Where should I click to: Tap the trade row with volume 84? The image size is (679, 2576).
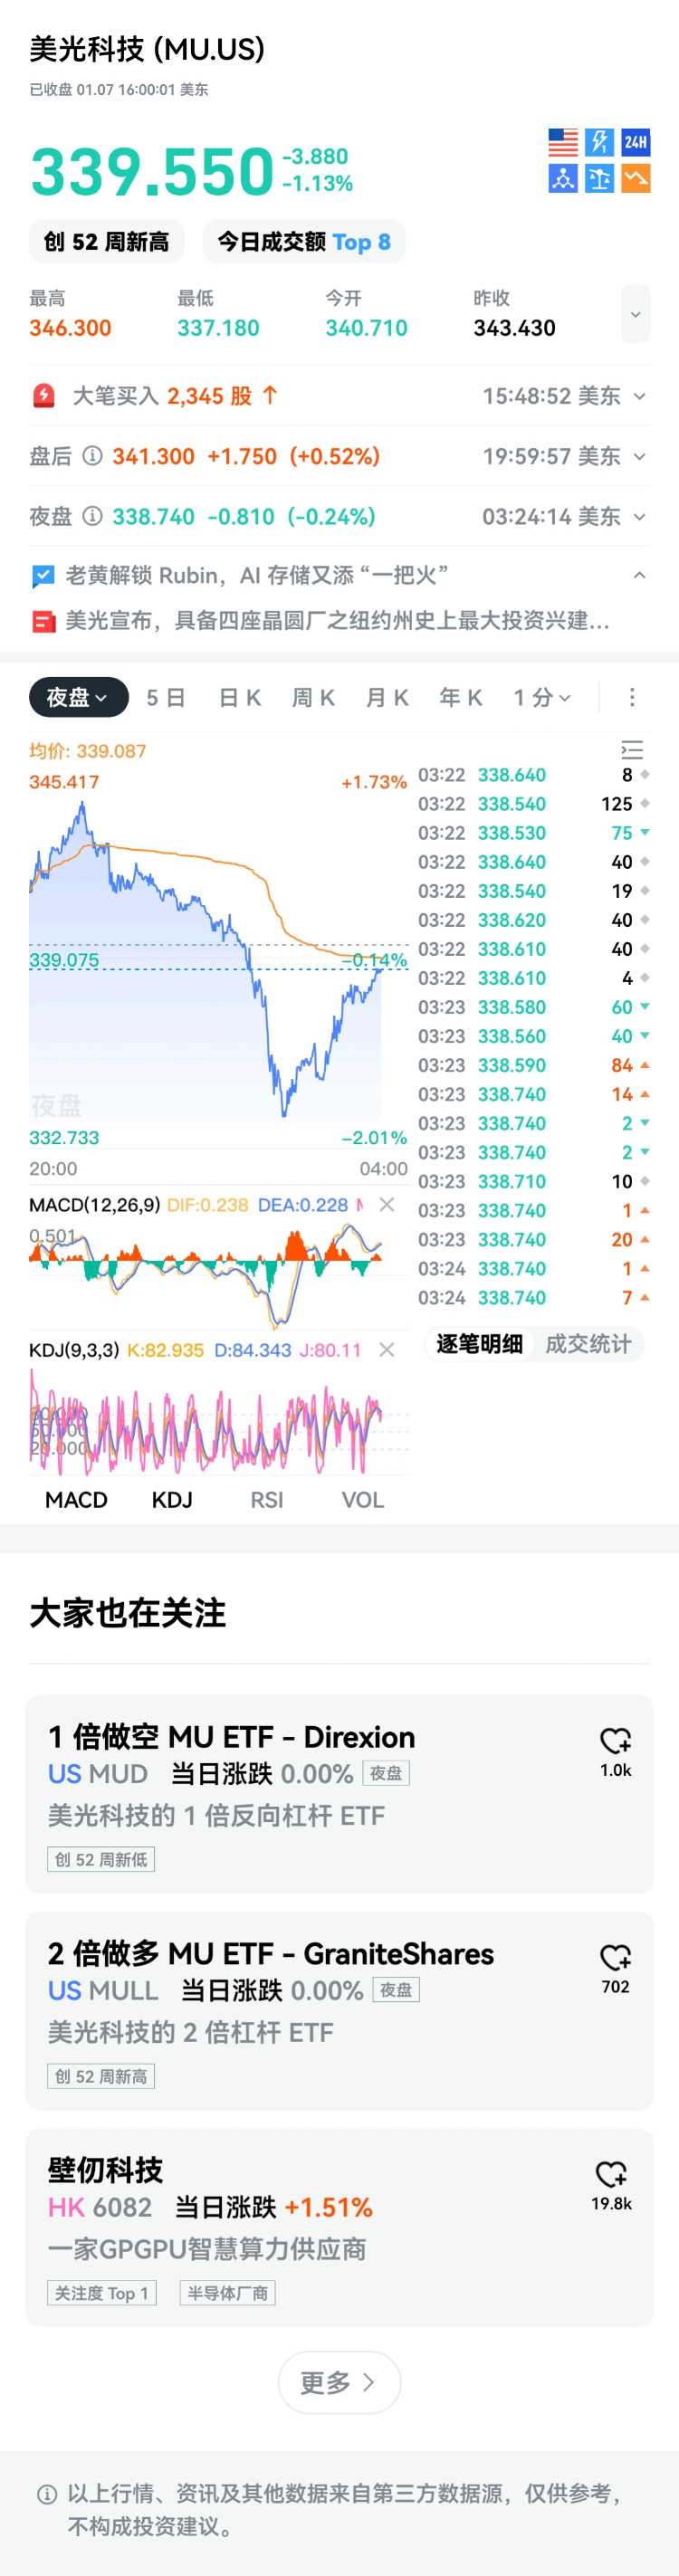click(x=534, y=1065)
